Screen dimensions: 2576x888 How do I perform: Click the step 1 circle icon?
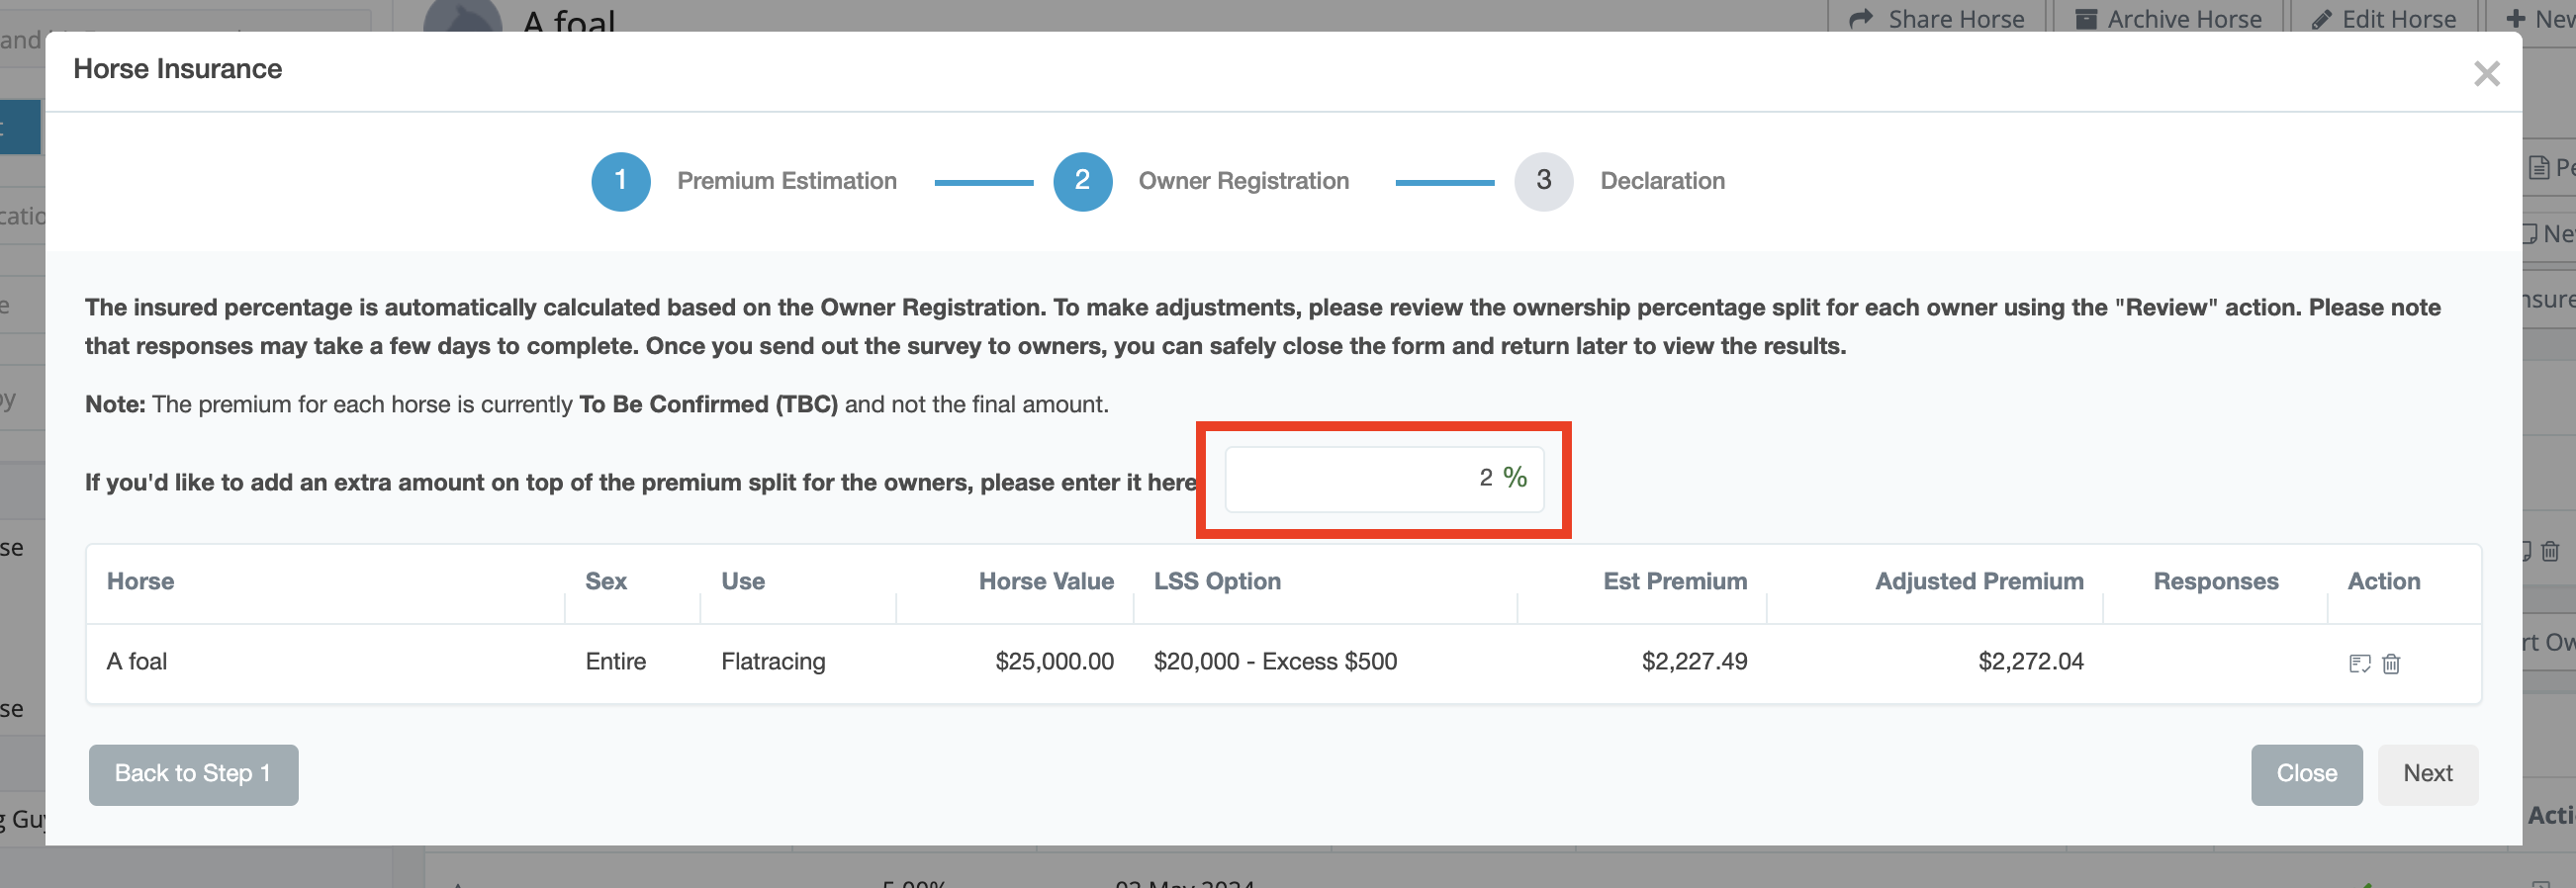[620, 181]
